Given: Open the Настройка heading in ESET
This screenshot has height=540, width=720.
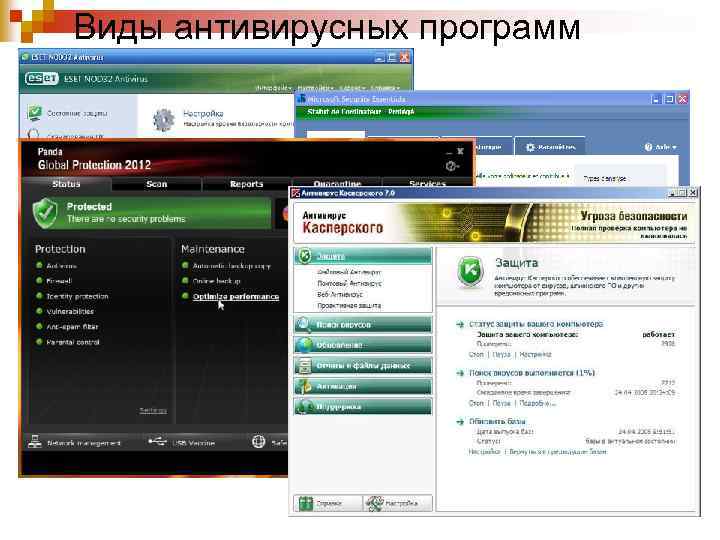Looking at the screenshot, I should point(203,113).
